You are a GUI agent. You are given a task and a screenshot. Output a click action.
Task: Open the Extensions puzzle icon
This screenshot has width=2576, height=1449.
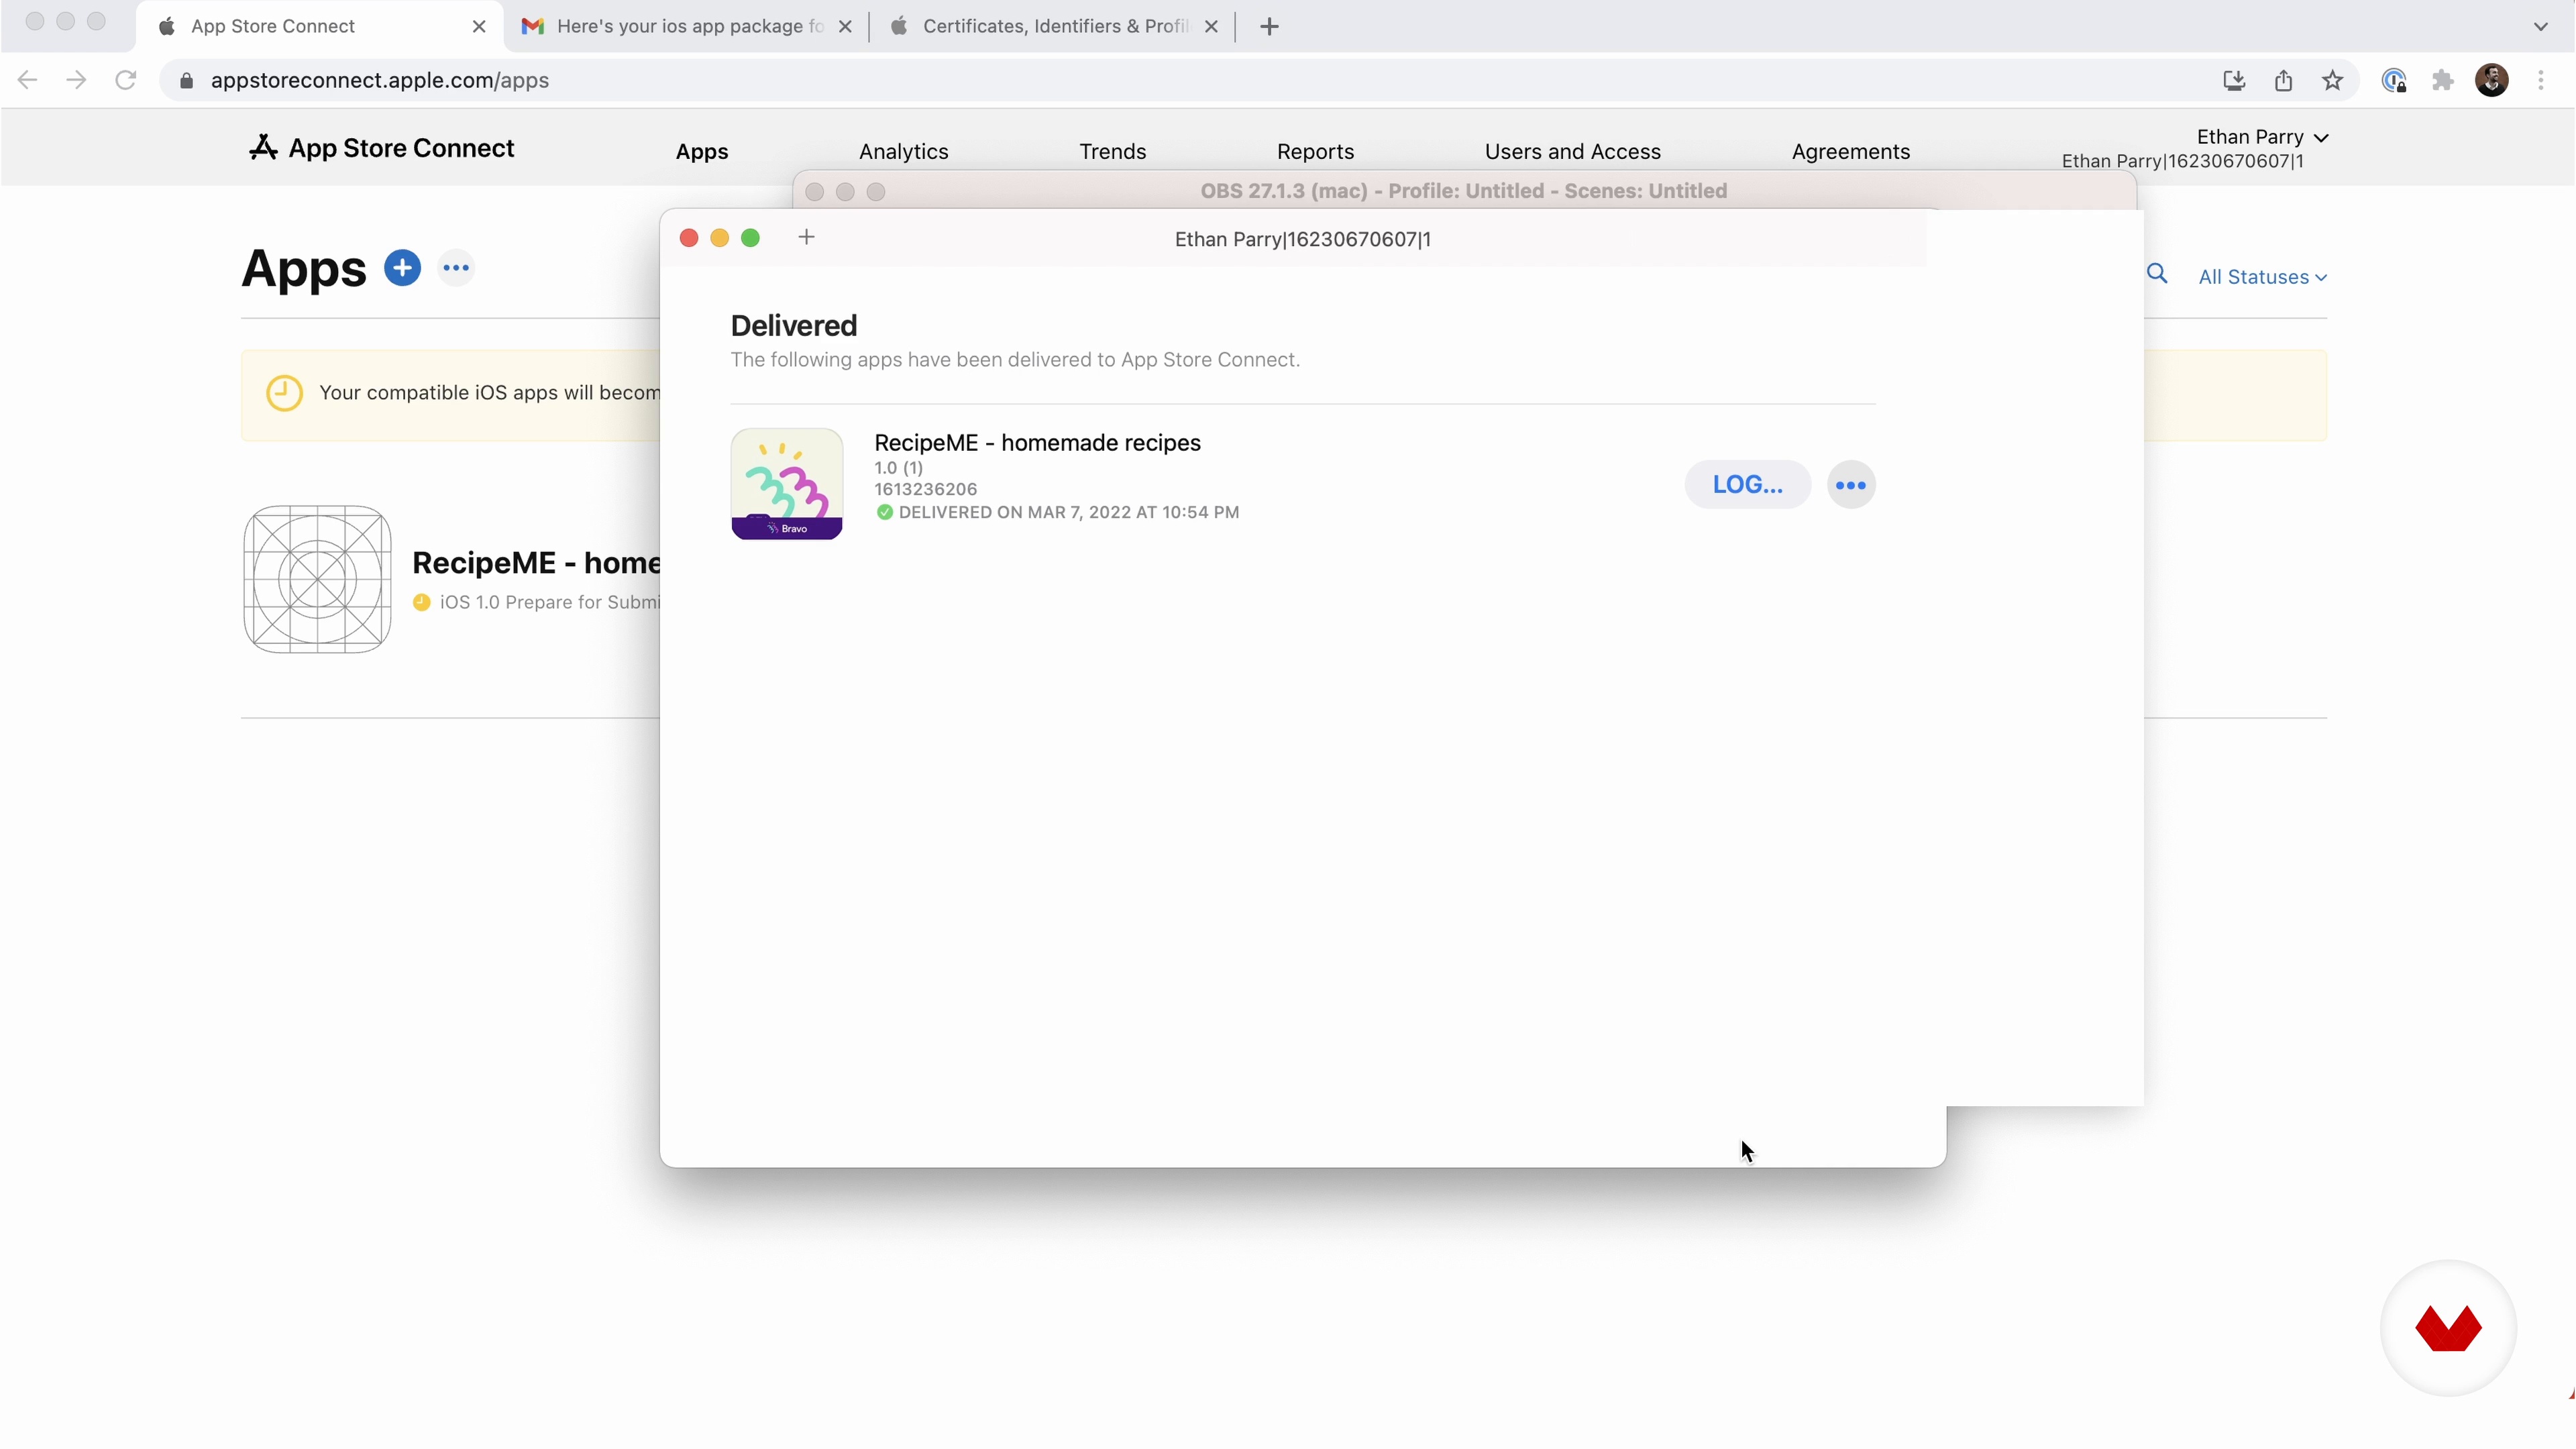pyautogui.click(x=2443, y=80)
